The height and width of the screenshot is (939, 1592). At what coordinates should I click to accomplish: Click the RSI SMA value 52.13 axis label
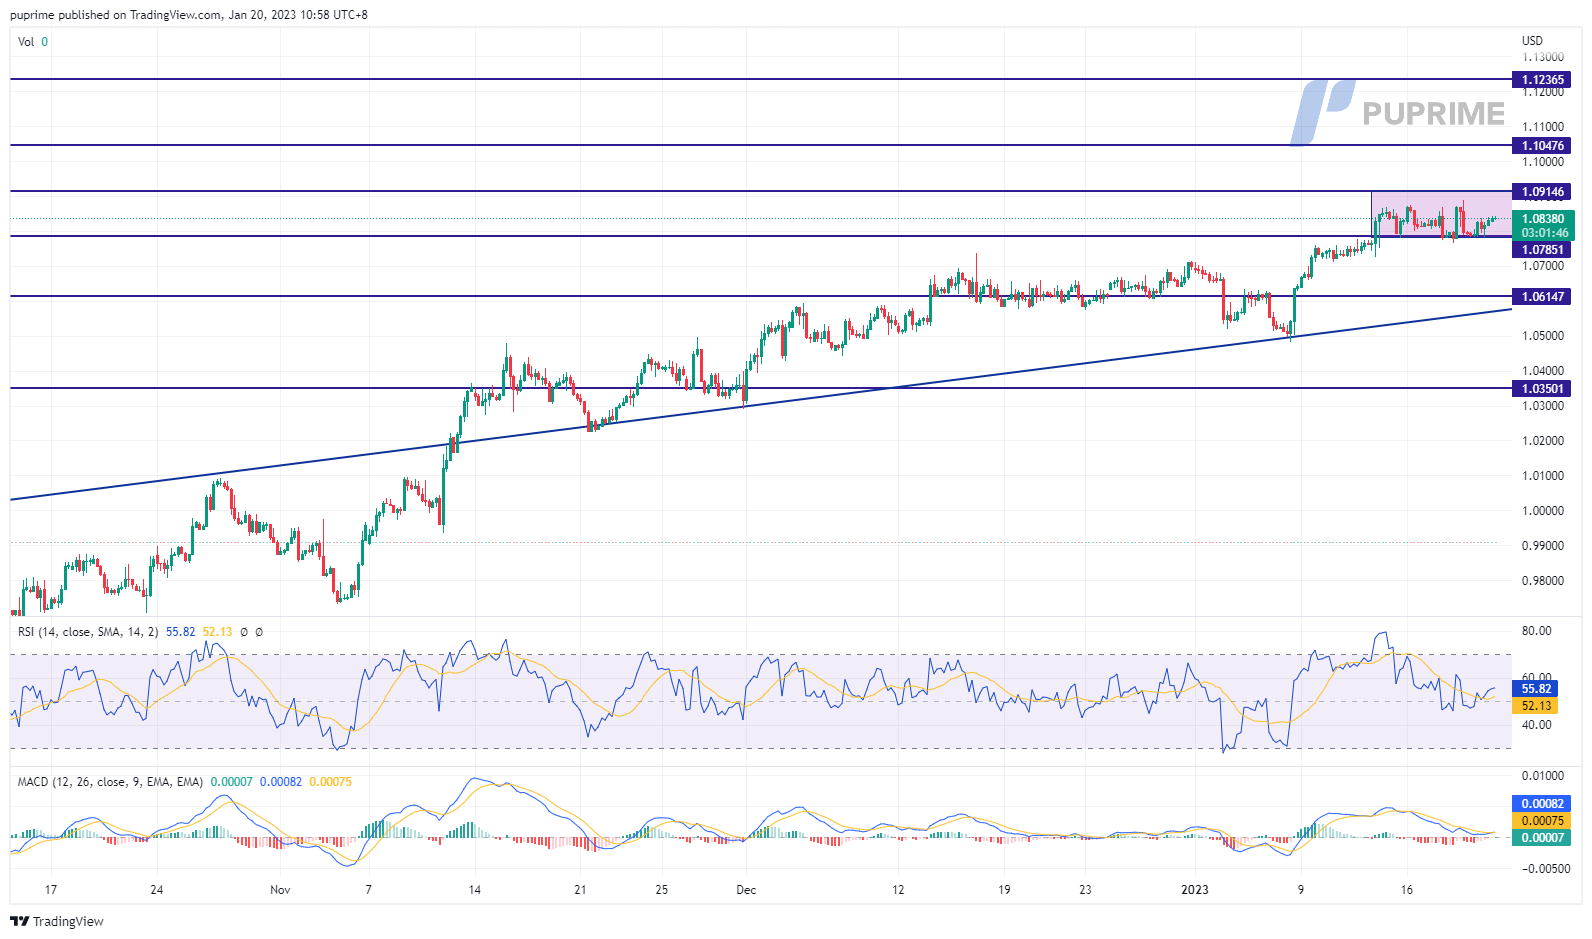[1536, 706]
